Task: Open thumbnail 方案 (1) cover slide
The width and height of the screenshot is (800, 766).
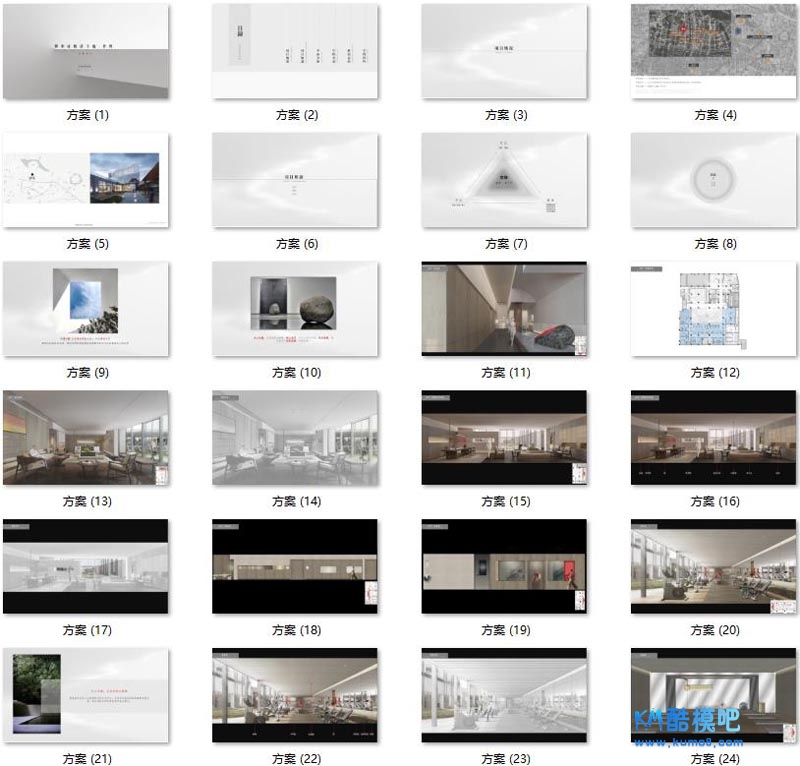Action: click(86, 52)
